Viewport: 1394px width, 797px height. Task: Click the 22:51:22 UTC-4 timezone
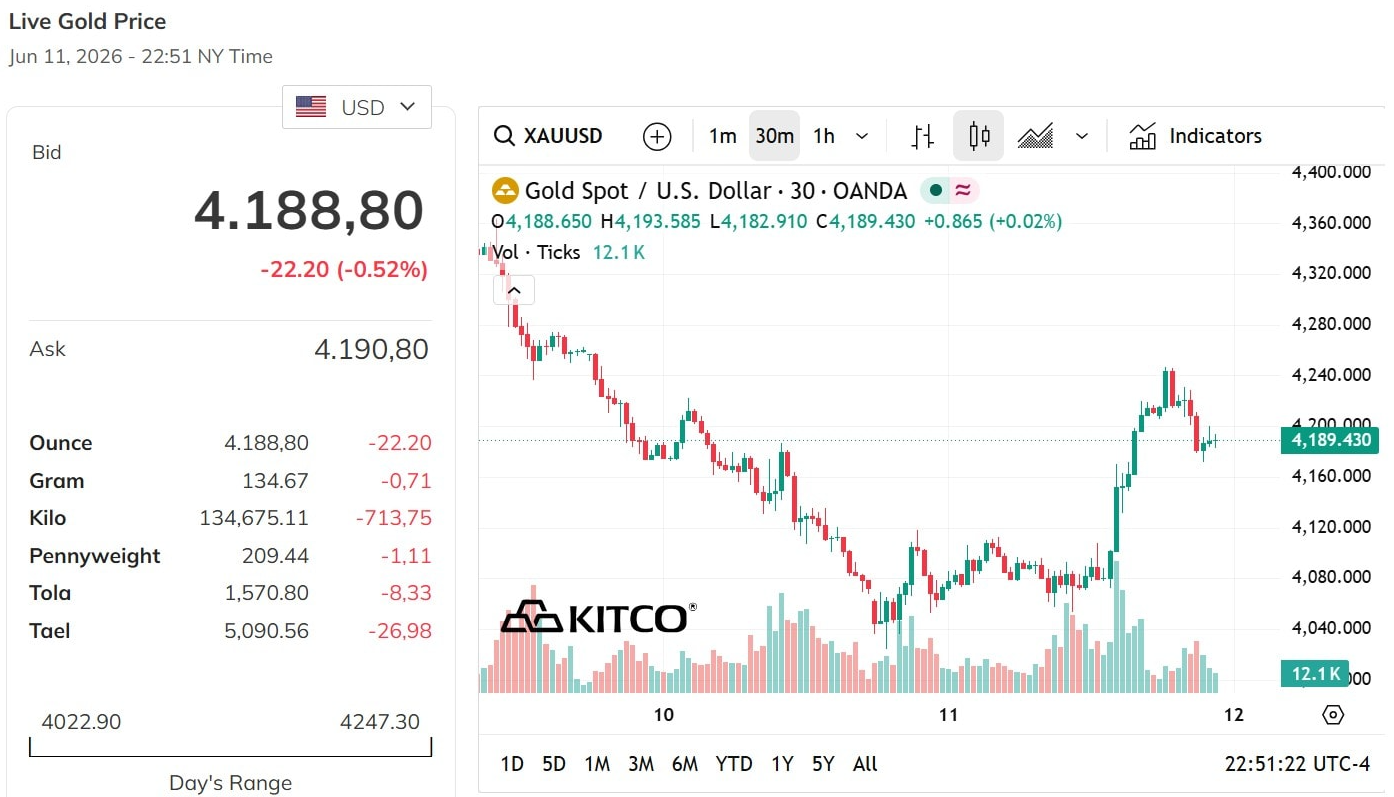tap(1297, 764)
